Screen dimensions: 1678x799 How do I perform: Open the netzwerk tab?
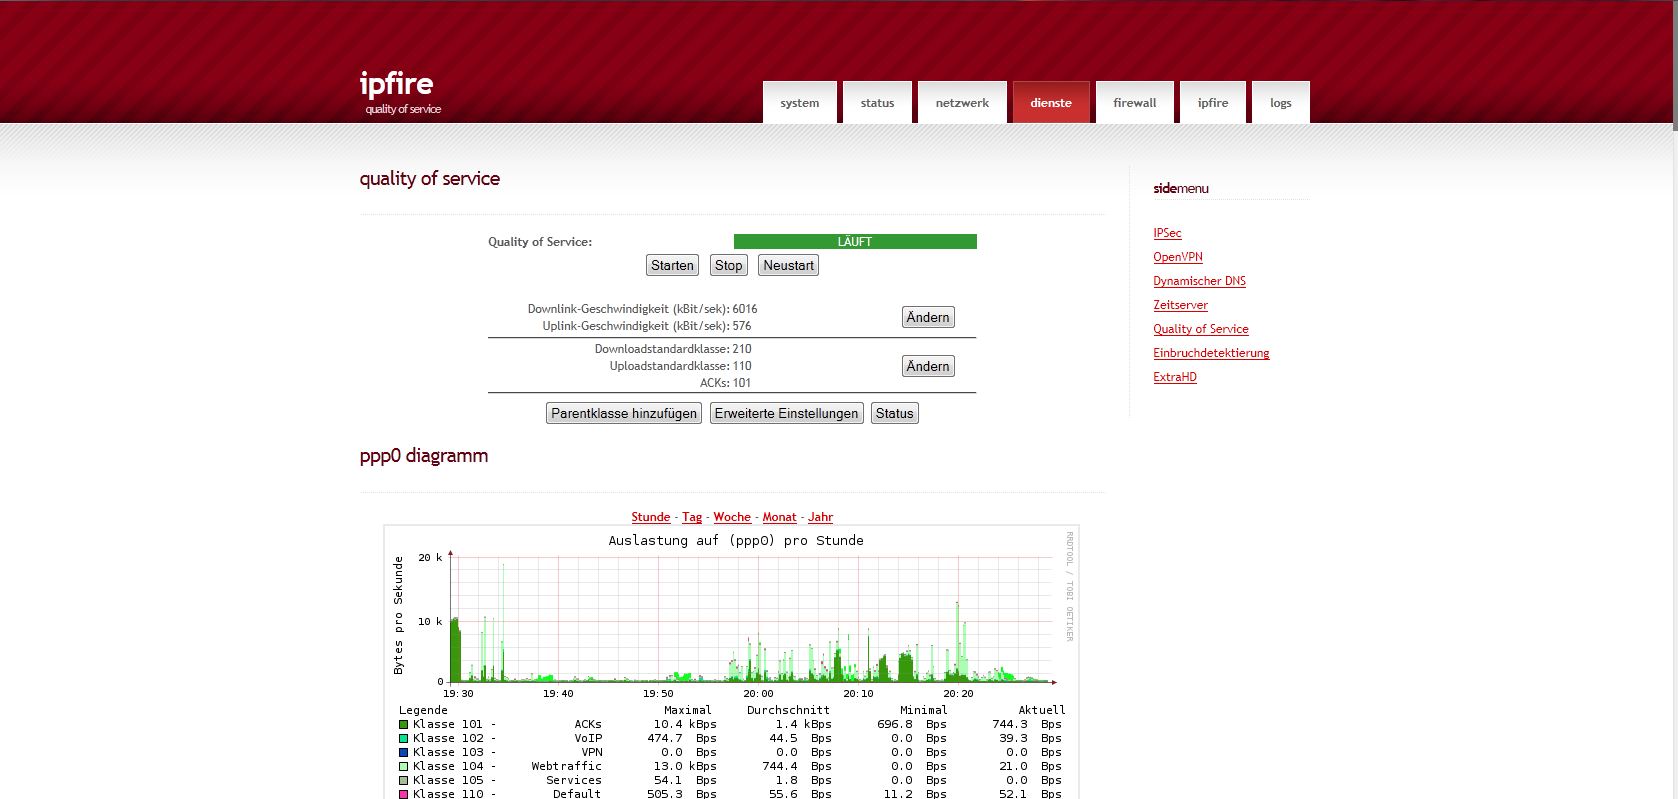click(962, 103)
